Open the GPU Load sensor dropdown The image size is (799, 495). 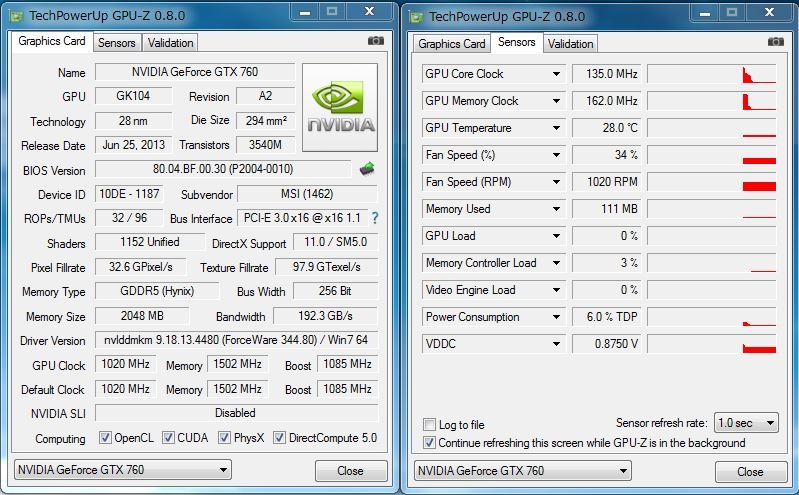coord(556,236)
